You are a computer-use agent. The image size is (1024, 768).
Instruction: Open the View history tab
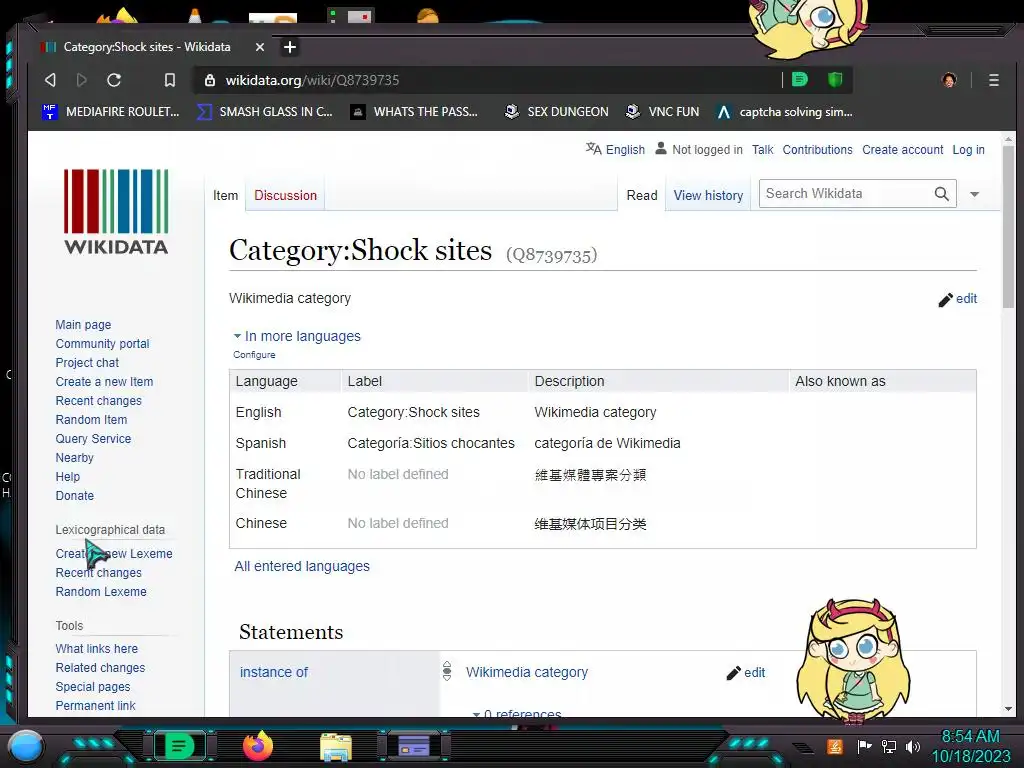click(709, 195)
